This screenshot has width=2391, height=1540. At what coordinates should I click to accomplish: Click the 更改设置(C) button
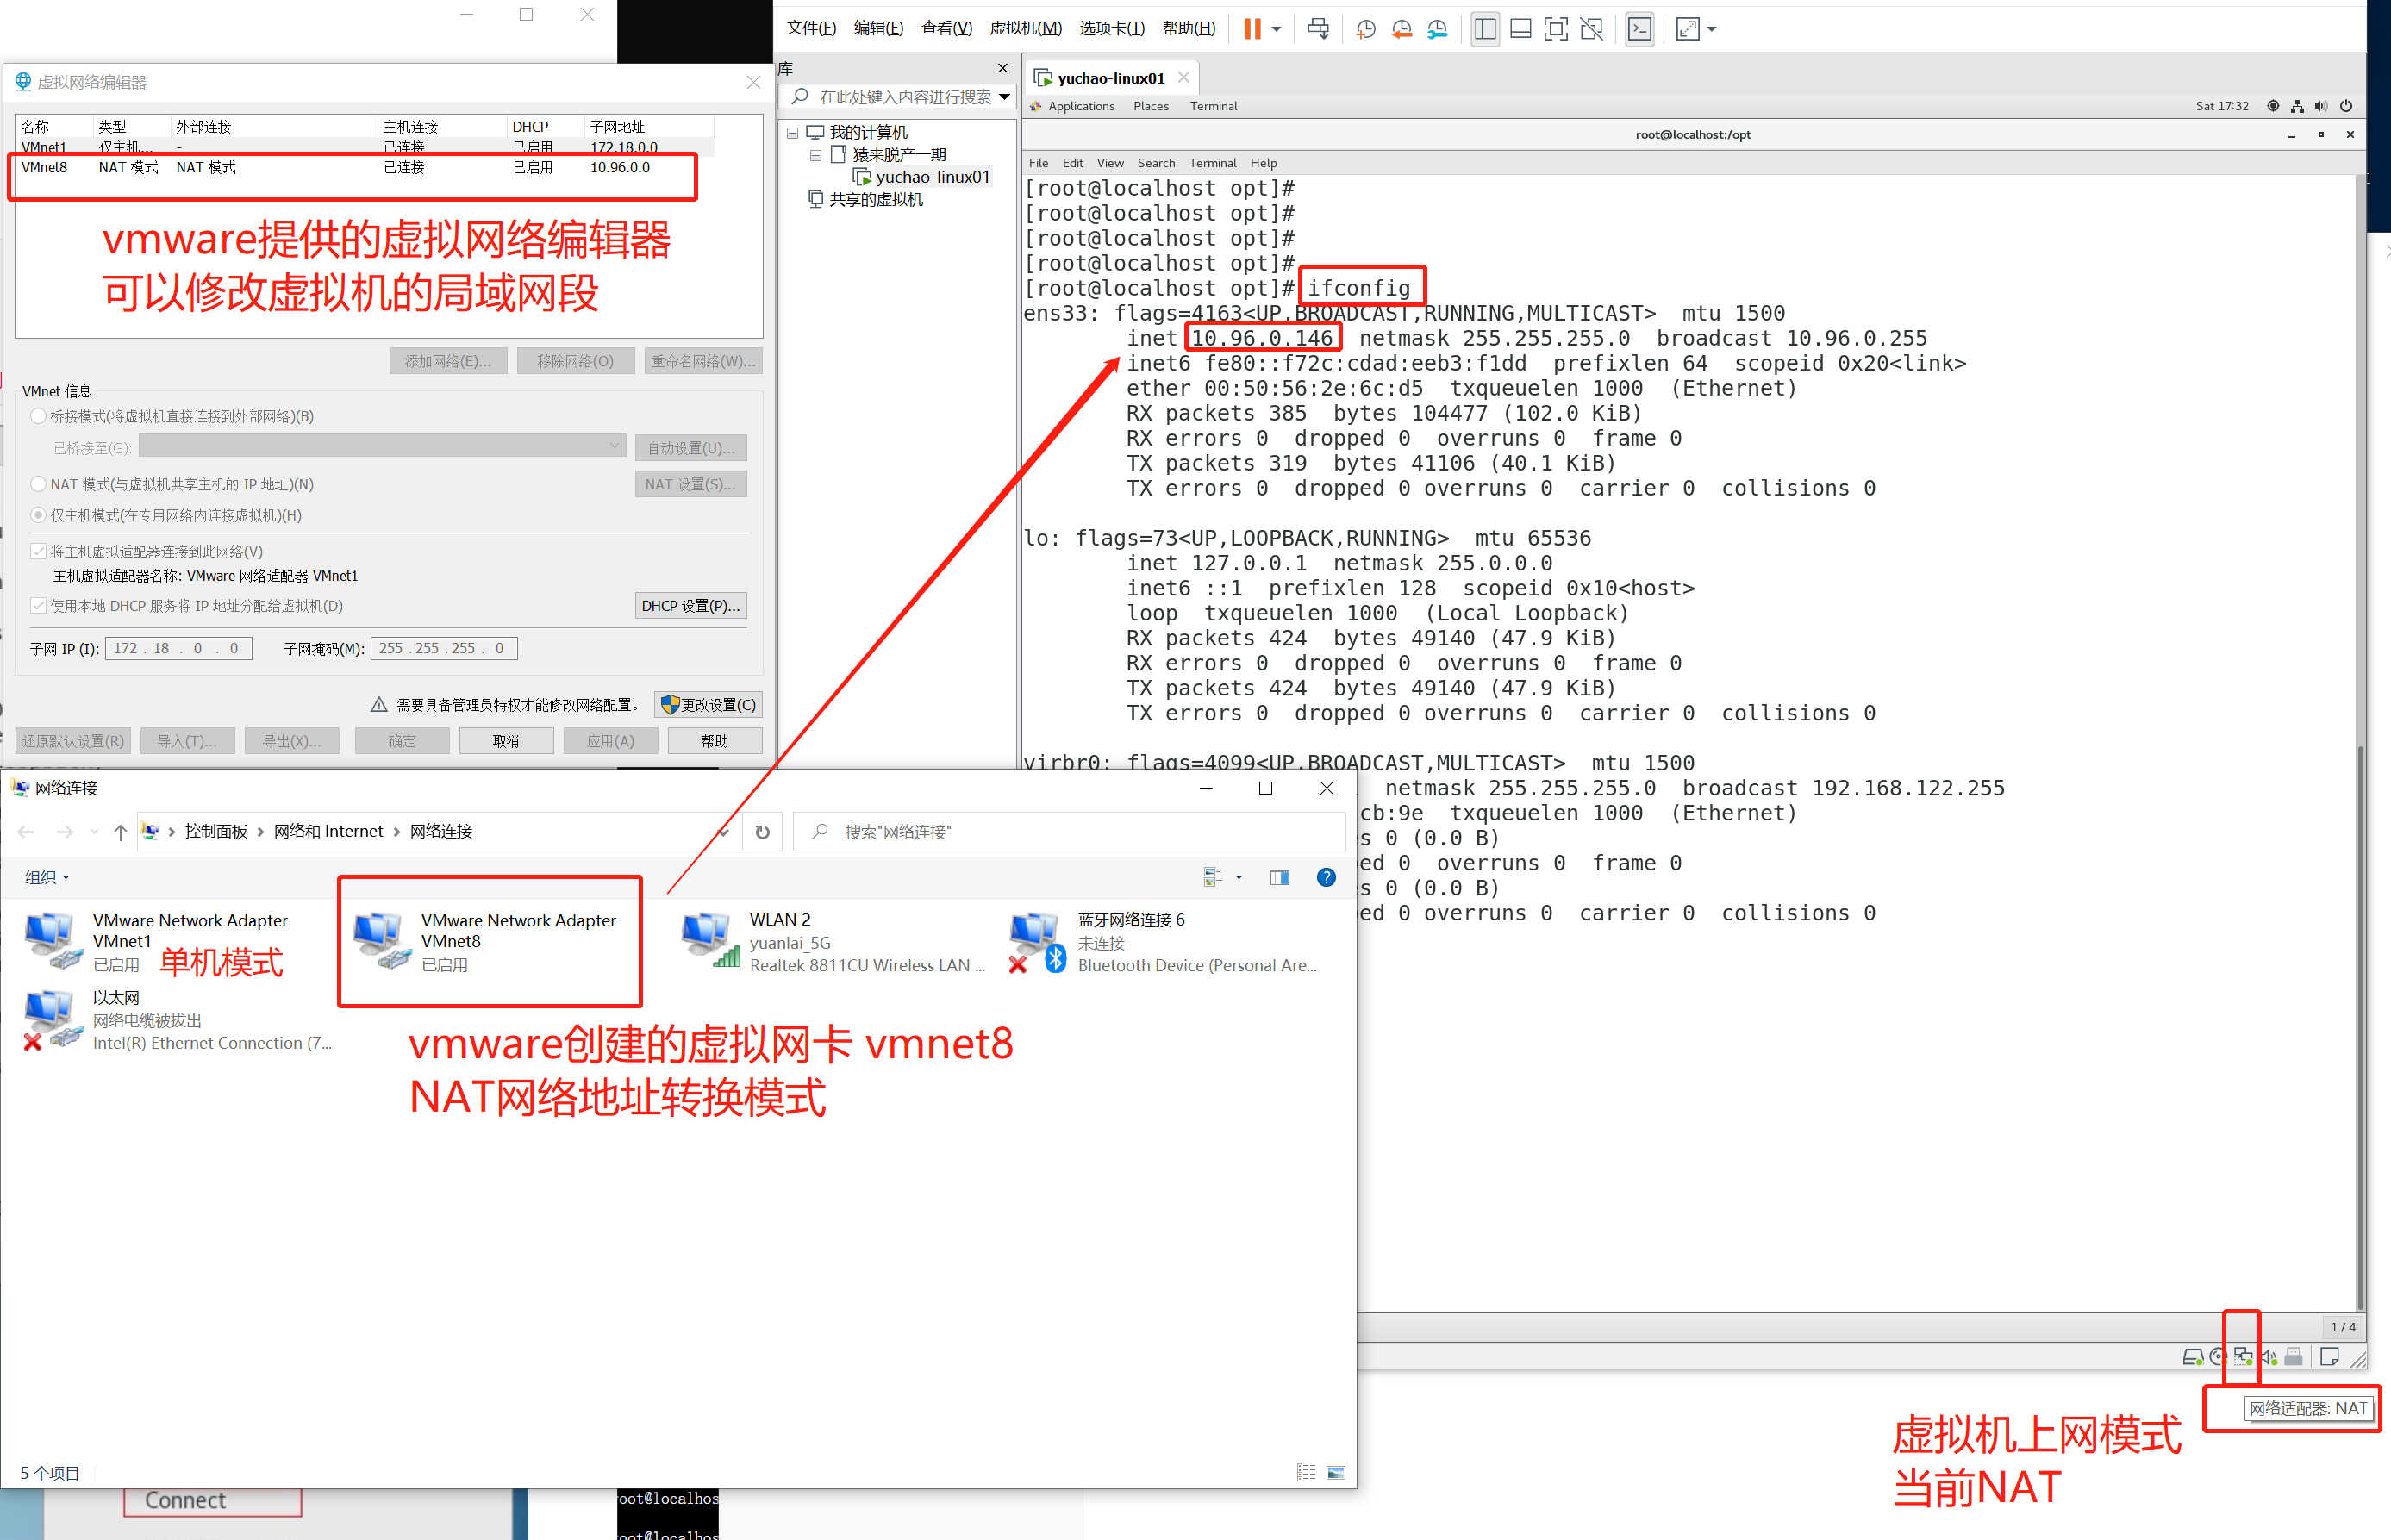708,705
